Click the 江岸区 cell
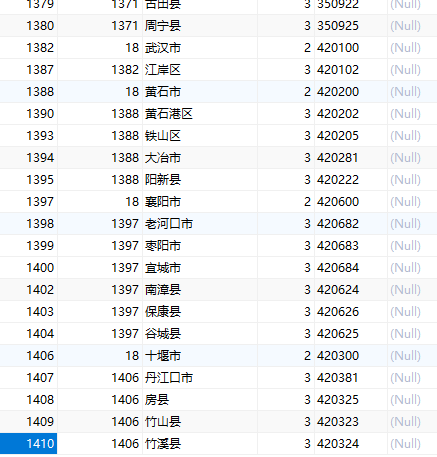 (200, 70)
